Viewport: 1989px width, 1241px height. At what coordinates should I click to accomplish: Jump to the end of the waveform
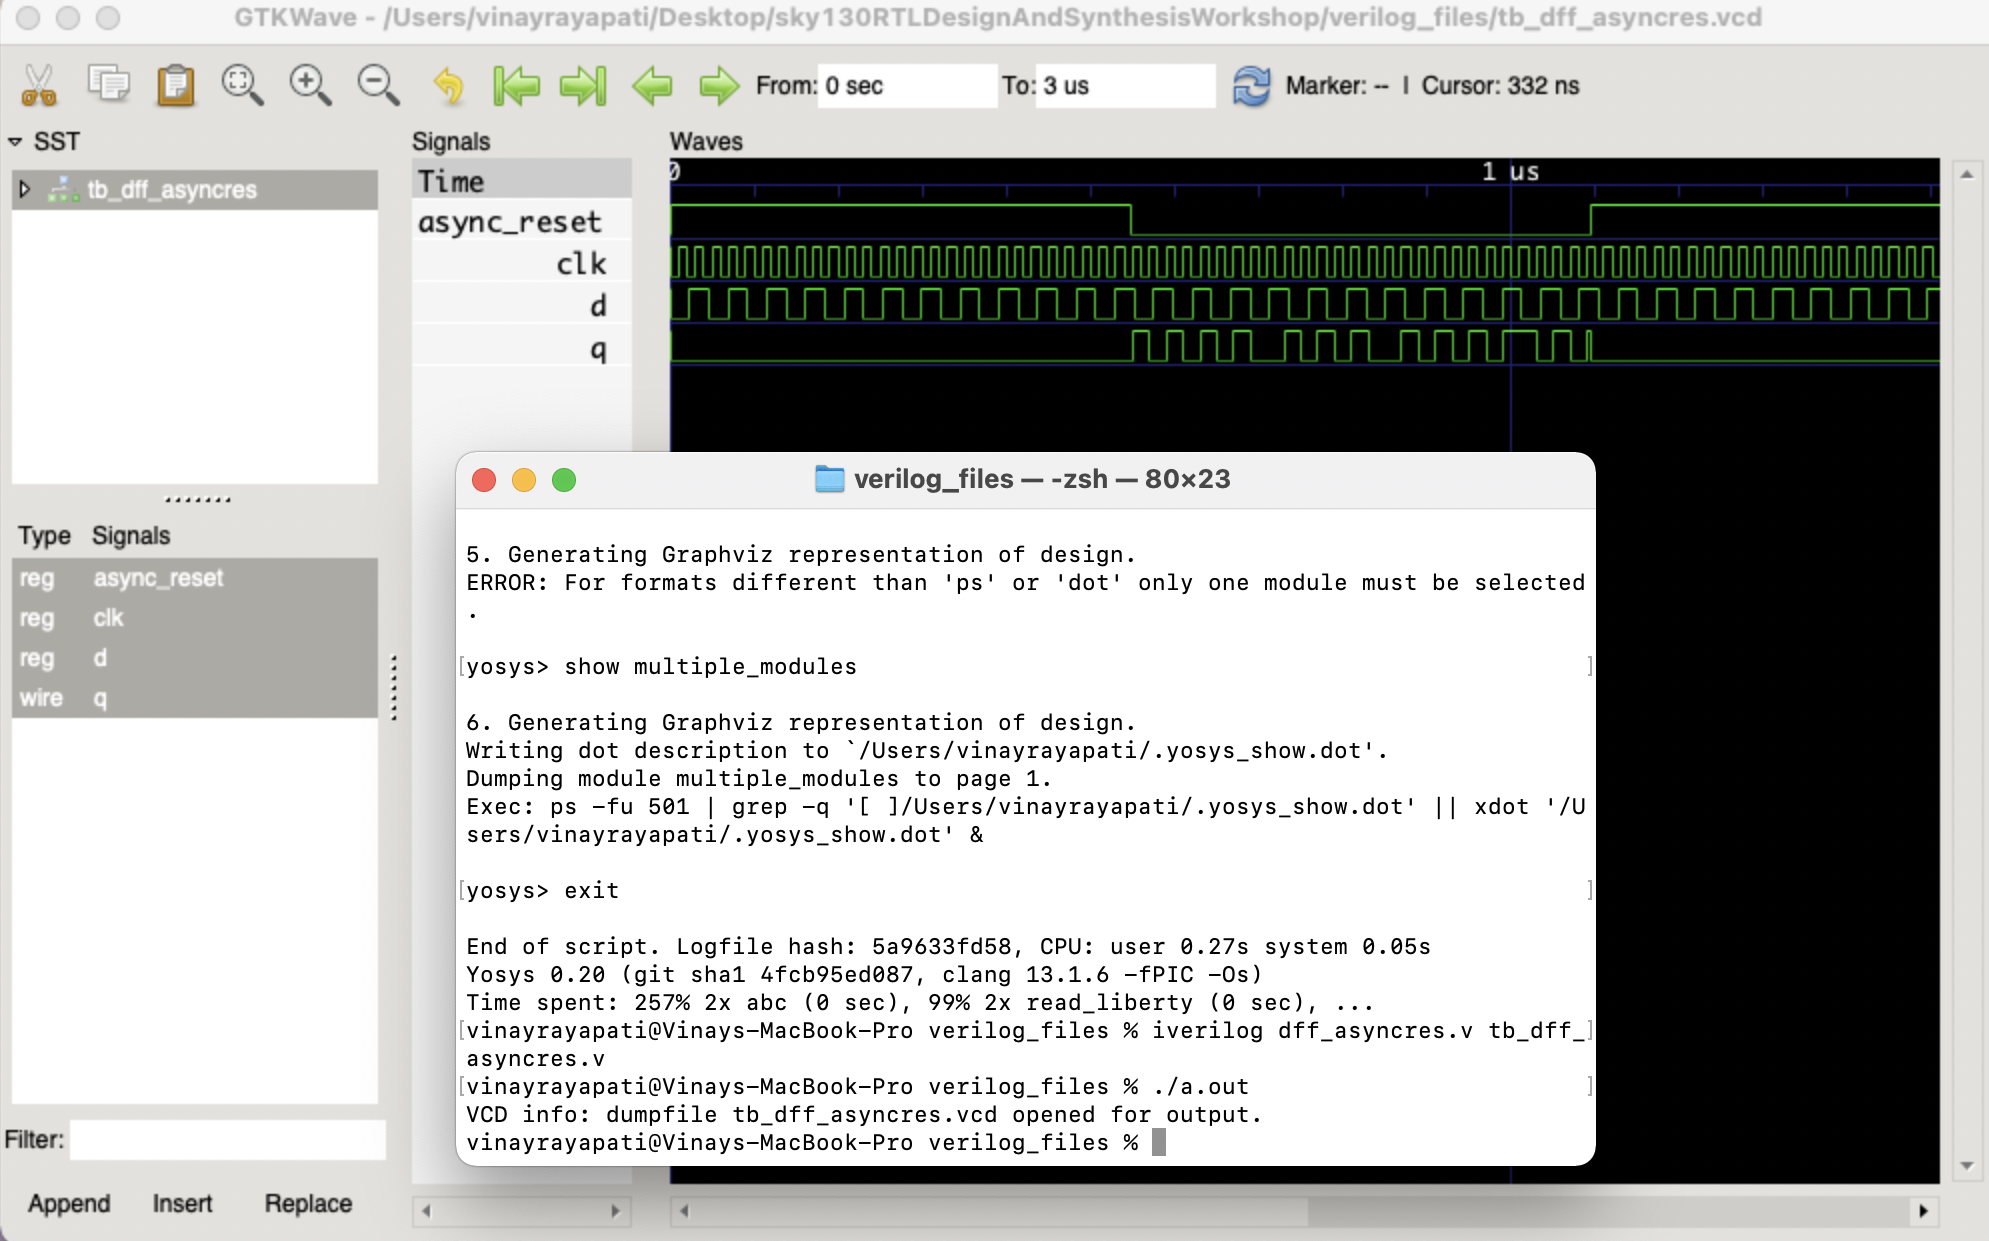tap(583, 85)
